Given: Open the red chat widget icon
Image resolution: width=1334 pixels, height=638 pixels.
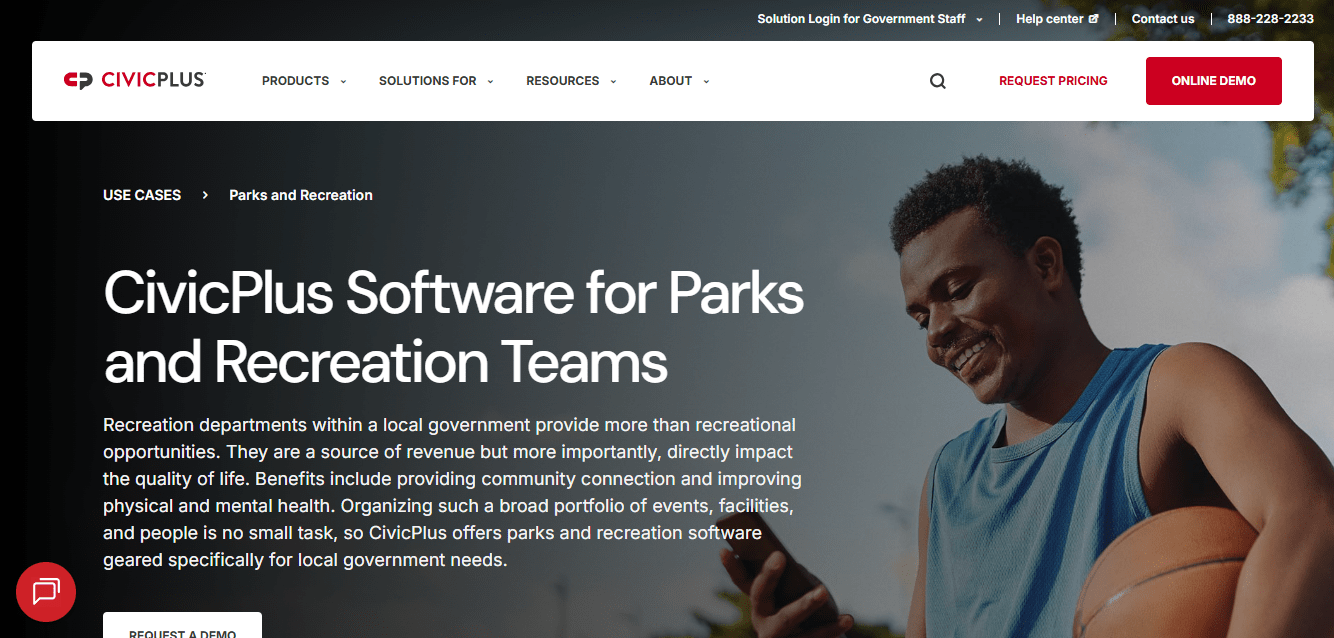Looking at the screenshot, I should point(46,592).
